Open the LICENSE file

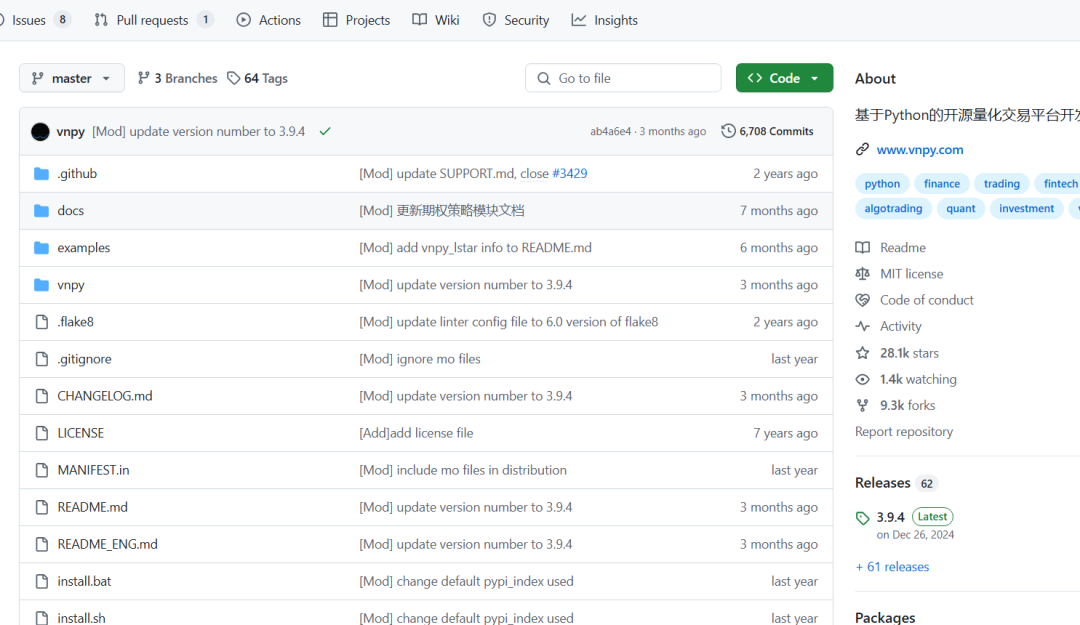coord(81,433)
